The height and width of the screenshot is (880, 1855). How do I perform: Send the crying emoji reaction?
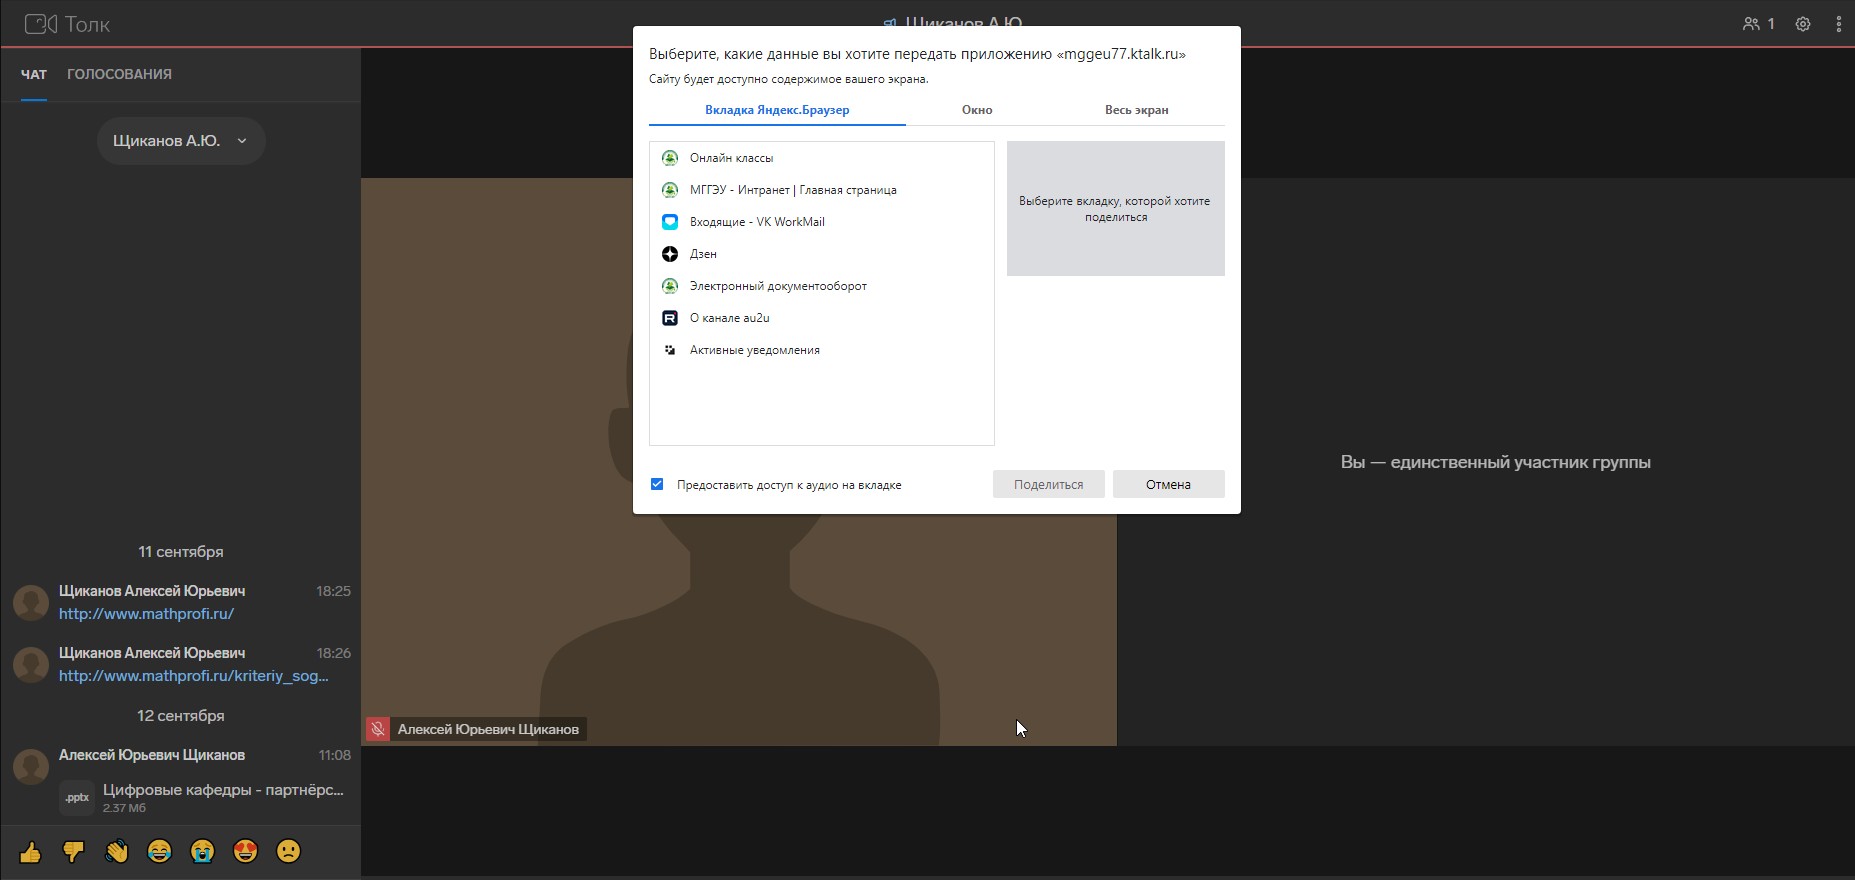202,852
